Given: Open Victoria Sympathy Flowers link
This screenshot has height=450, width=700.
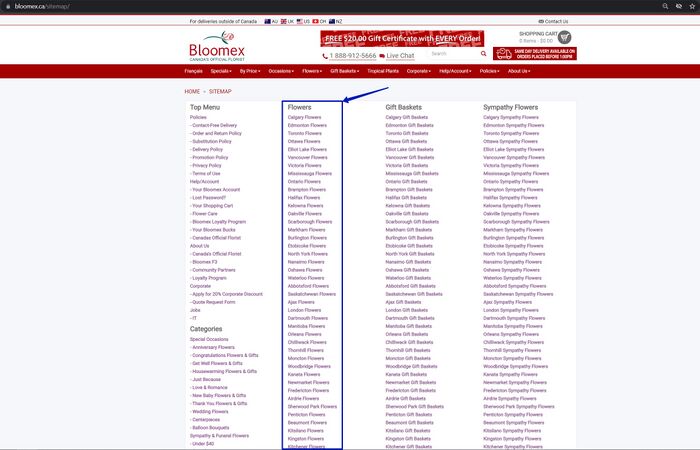Looking at the screenshot, I should pos(511,166).
